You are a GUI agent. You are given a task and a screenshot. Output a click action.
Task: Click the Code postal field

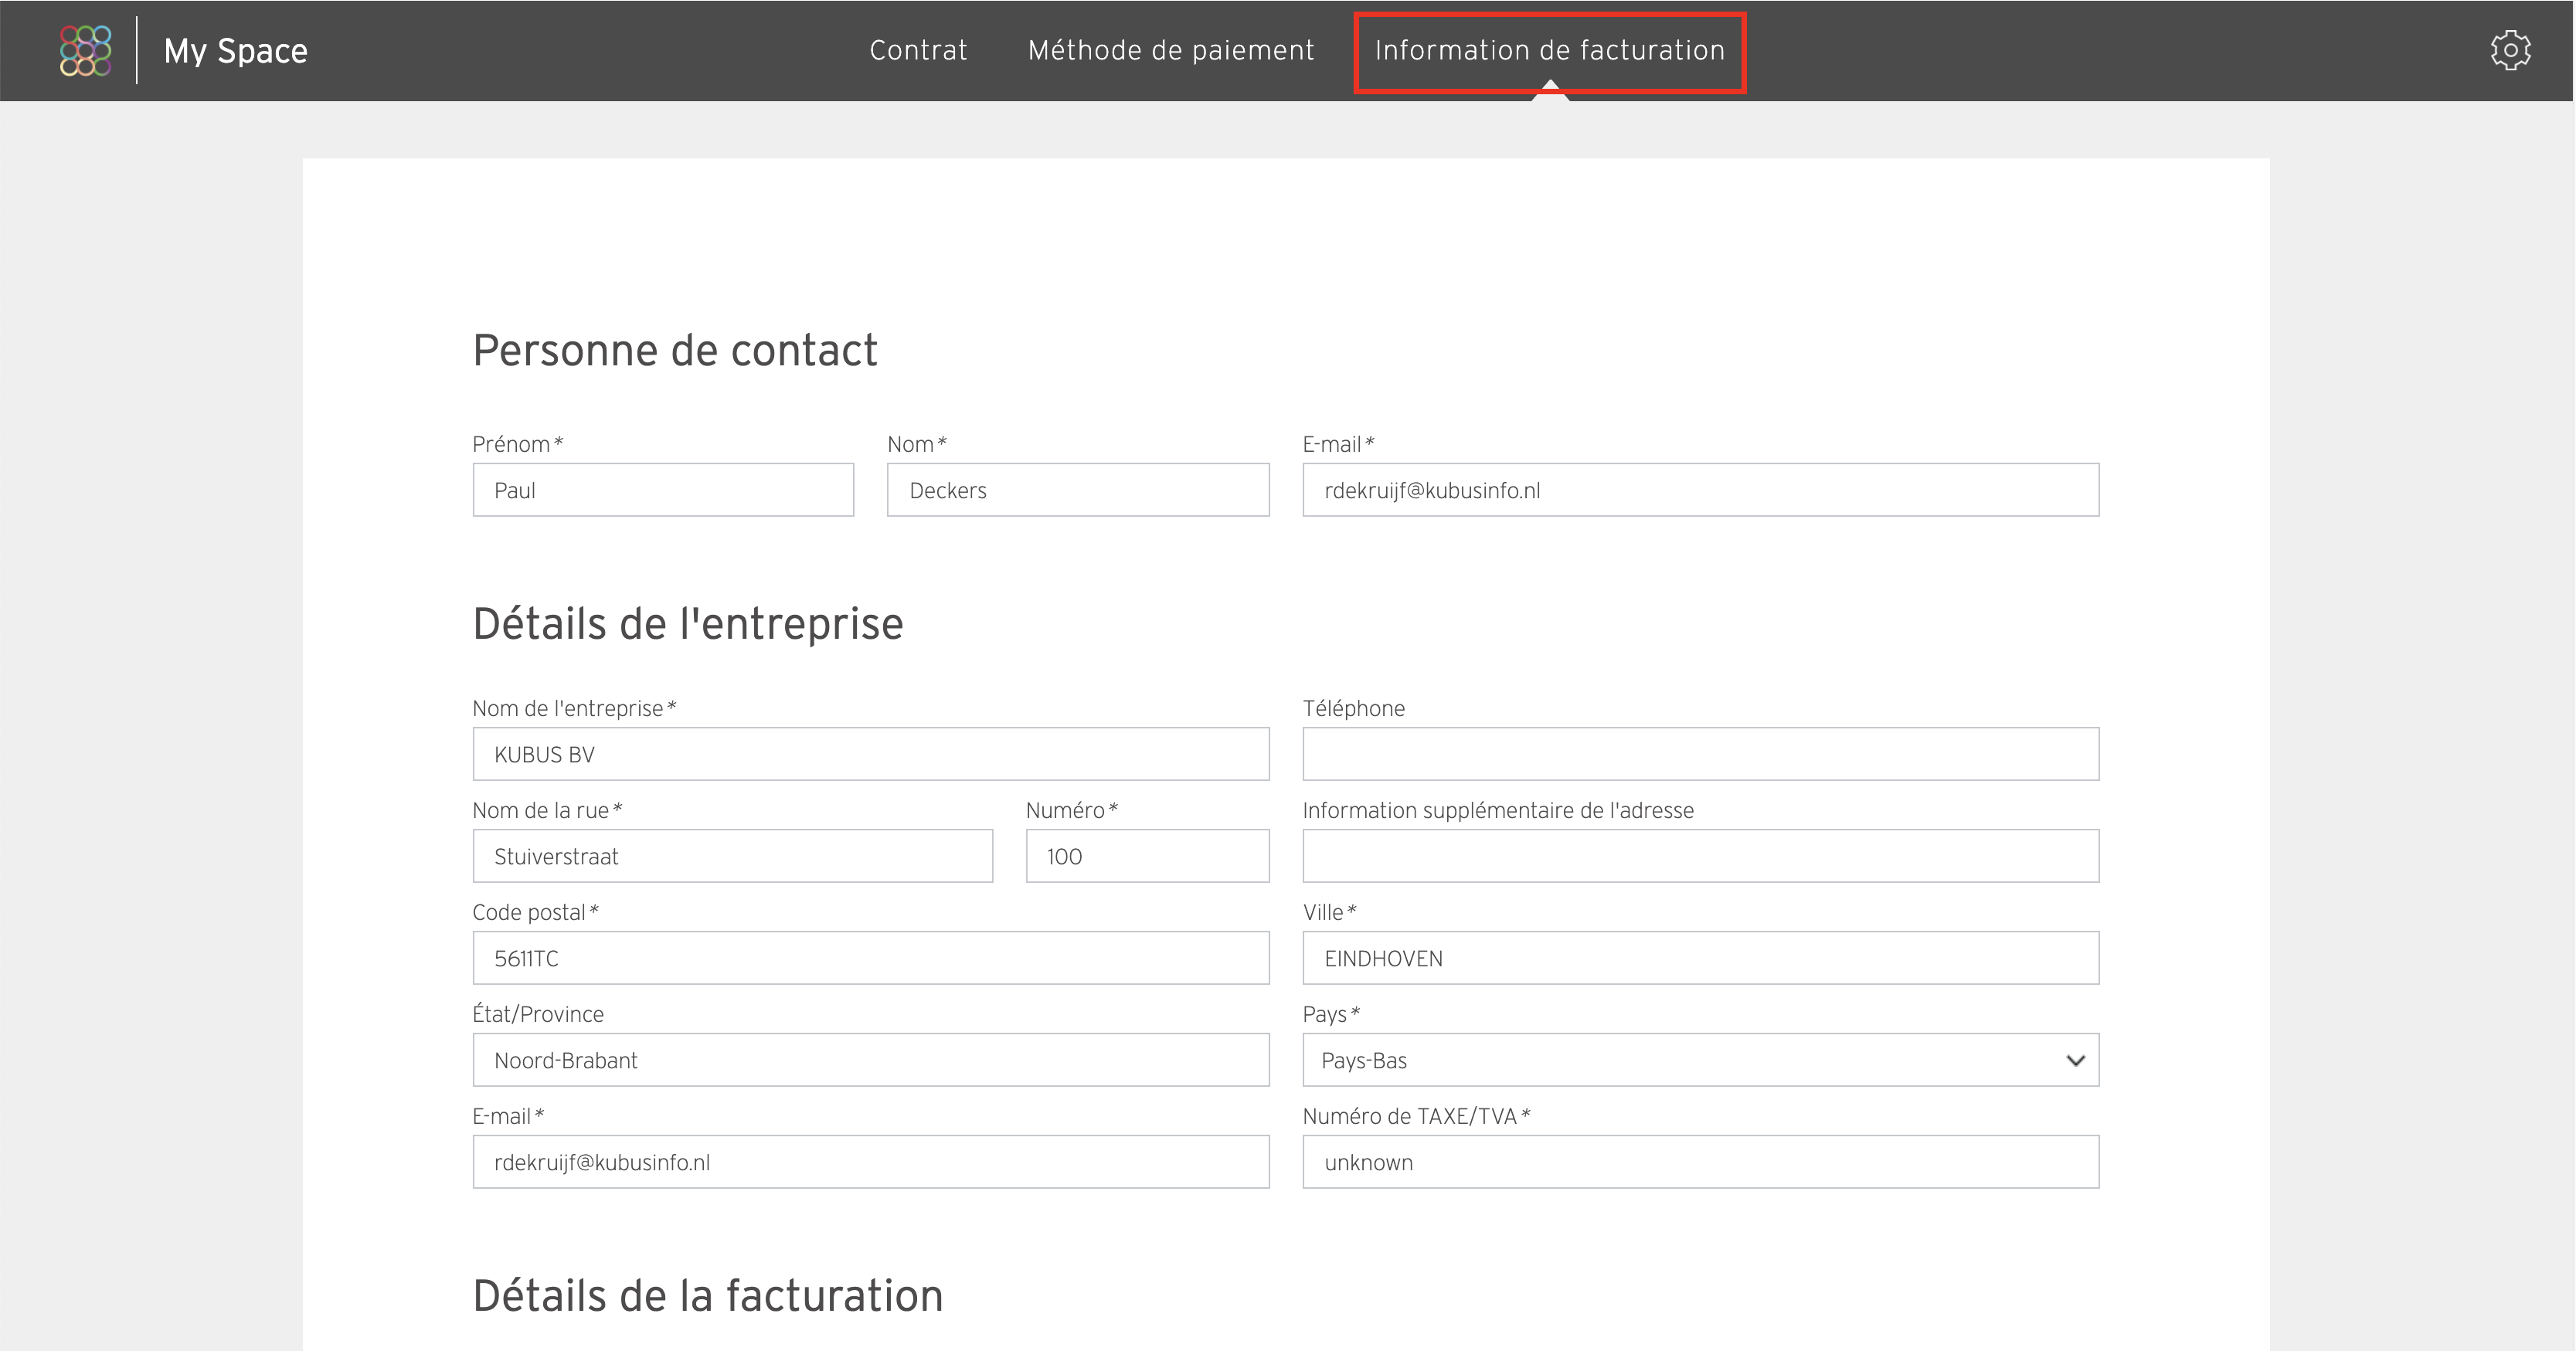871,958
